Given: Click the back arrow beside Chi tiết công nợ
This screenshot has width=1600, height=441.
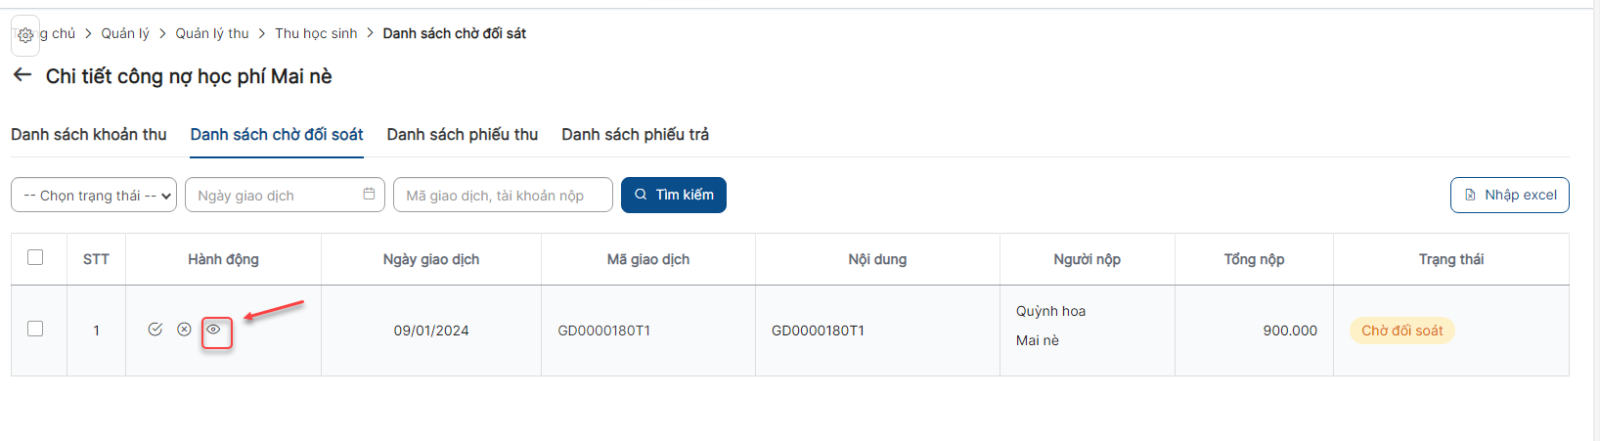Looking at the screenshot, I should [22, 75].
